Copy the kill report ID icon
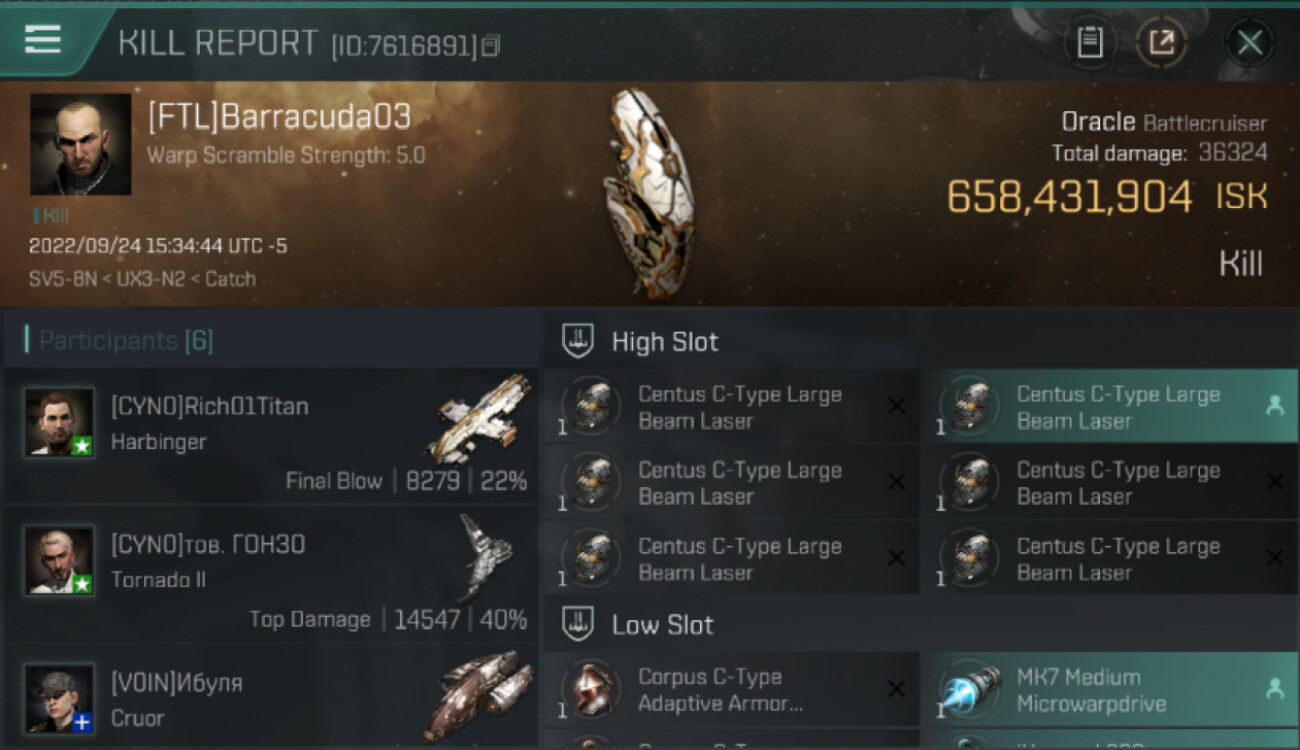Image resolution: width=1300 pixels, height=750 pixels. [490, 46]
